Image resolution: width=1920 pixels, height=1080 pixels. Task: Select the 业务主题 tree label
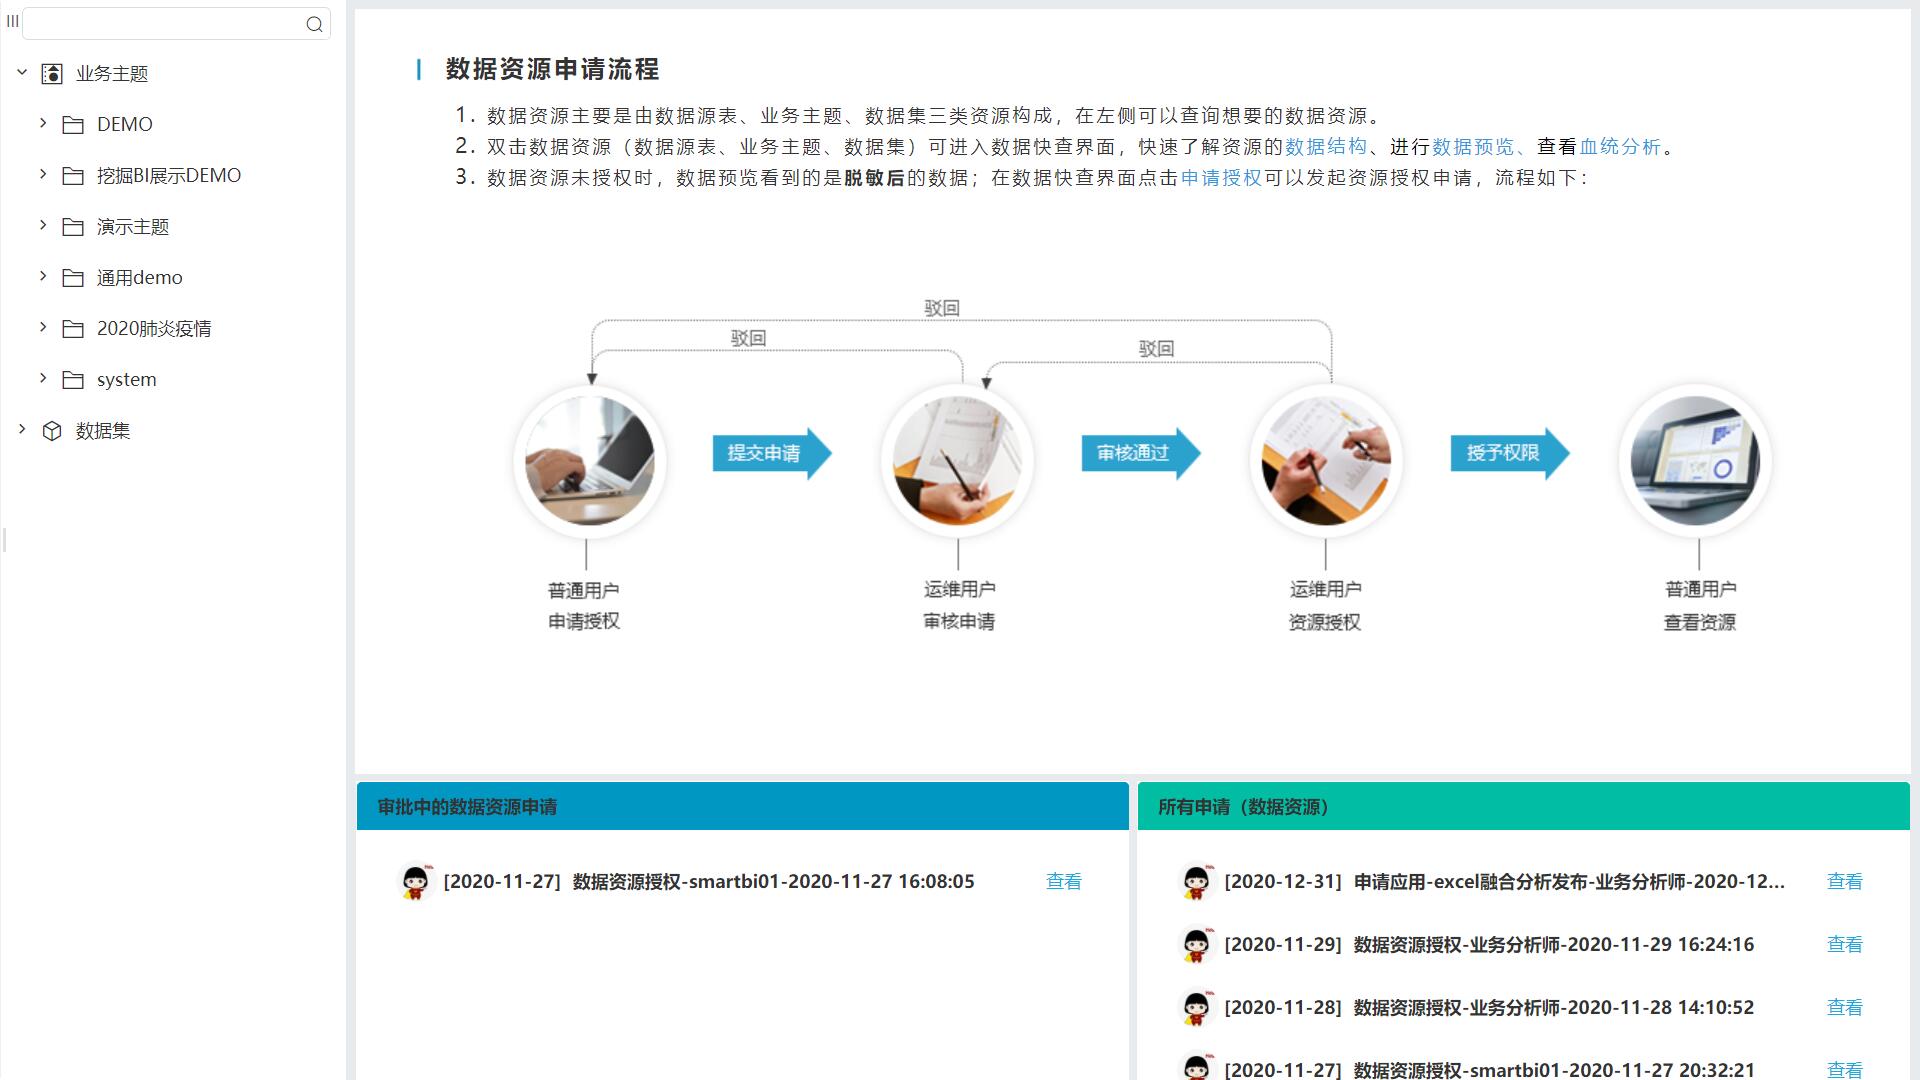coord(112,74)
